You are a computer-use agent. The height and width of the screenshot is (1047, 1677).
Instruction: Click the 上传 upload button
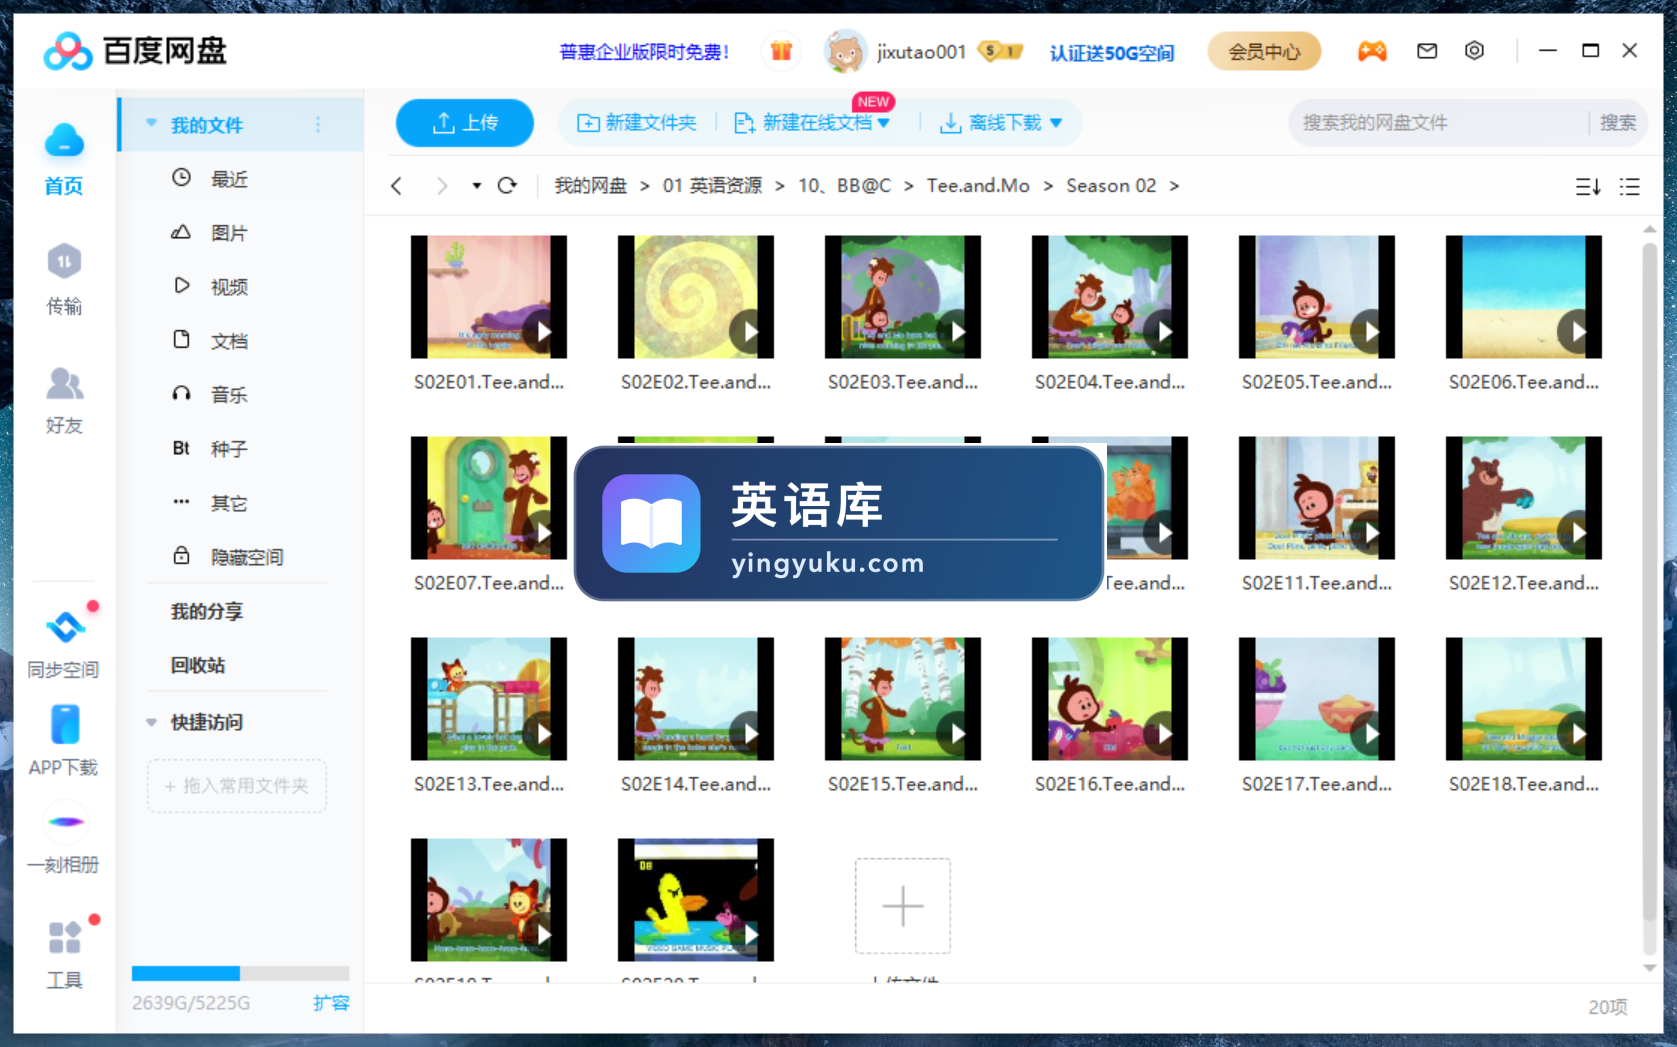pos(465,123)
